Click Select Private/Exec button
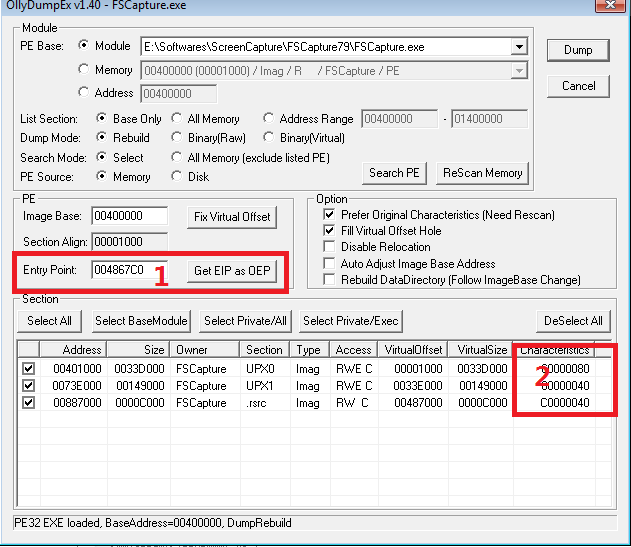 pyautogui.click(x=351, y=321)
